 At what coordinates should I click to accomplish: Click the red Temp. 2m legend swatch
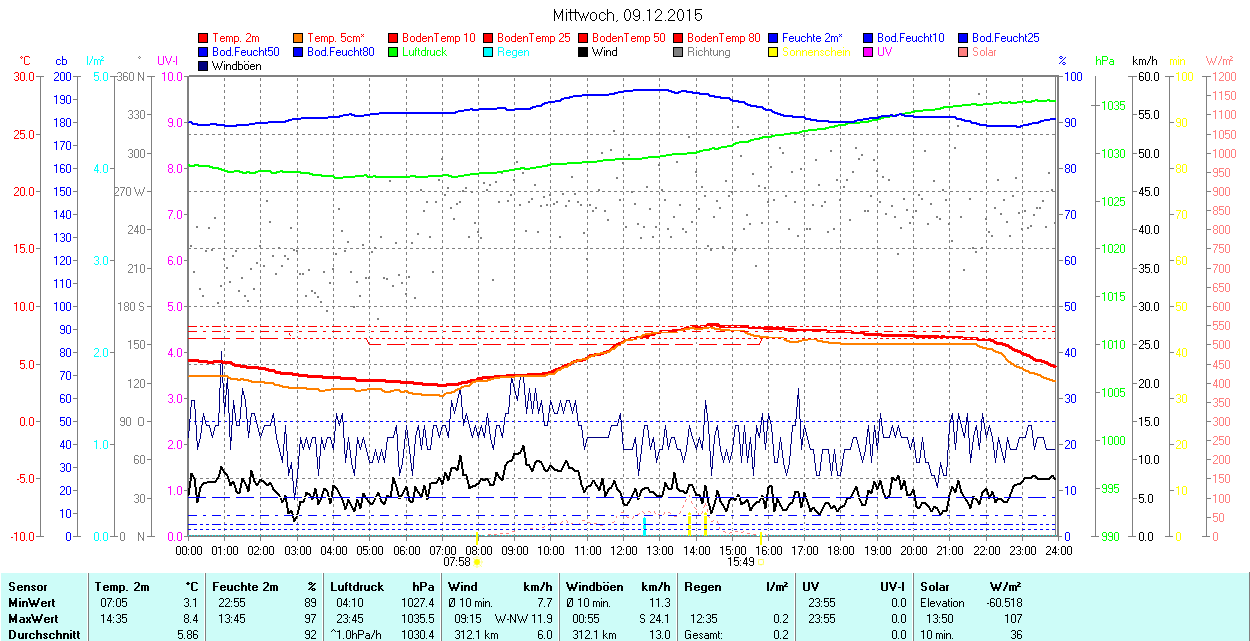point(204,38)
